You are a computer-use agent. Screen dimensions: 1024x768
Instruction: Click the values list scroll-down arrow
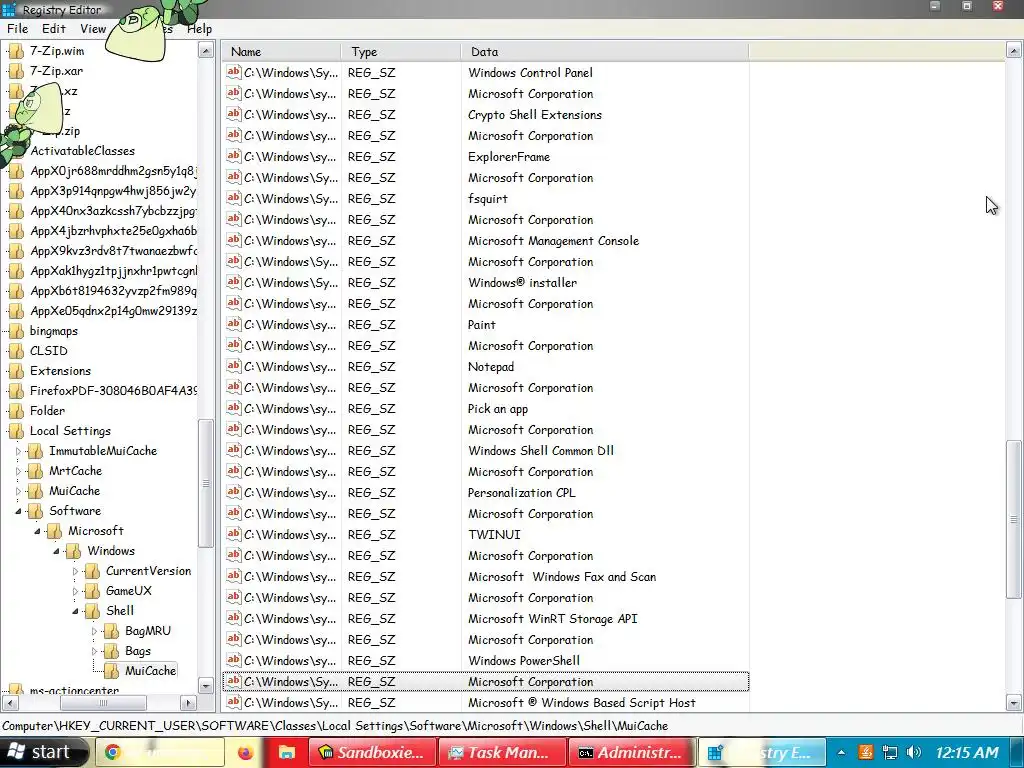tap(1014, 703)
